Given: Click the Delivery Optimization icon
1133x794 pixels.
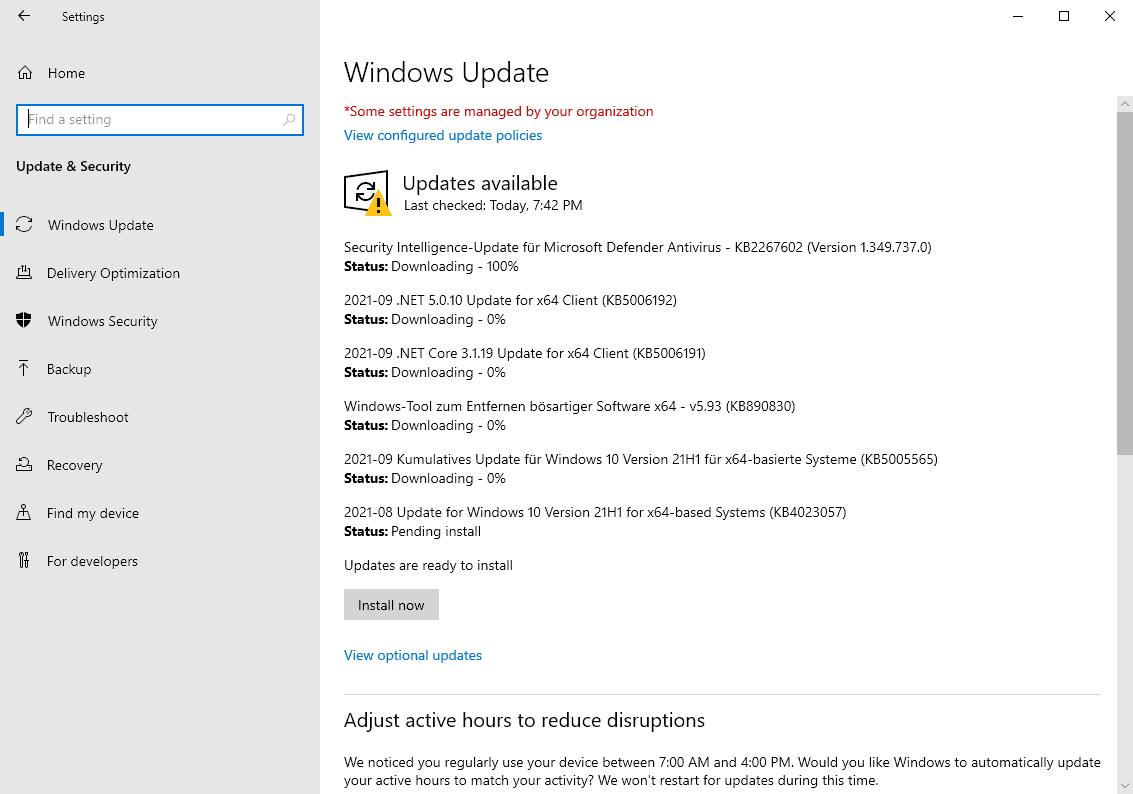Looking at the screenshot, I should click(24, 272).
